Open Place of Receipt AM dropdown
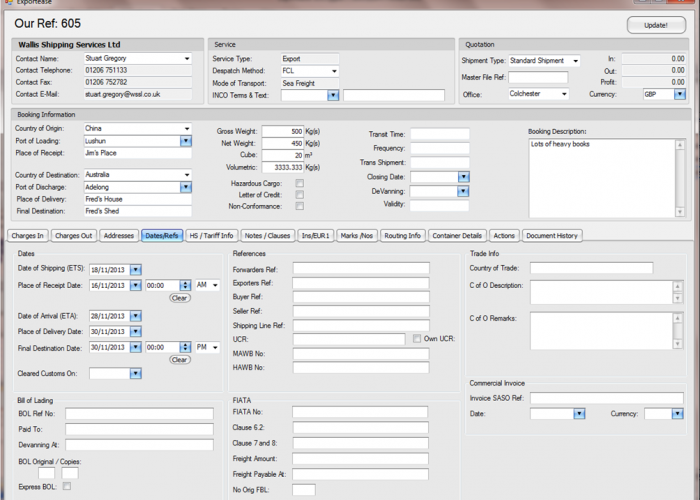This screenshot has height=500, width=700. 215,285
